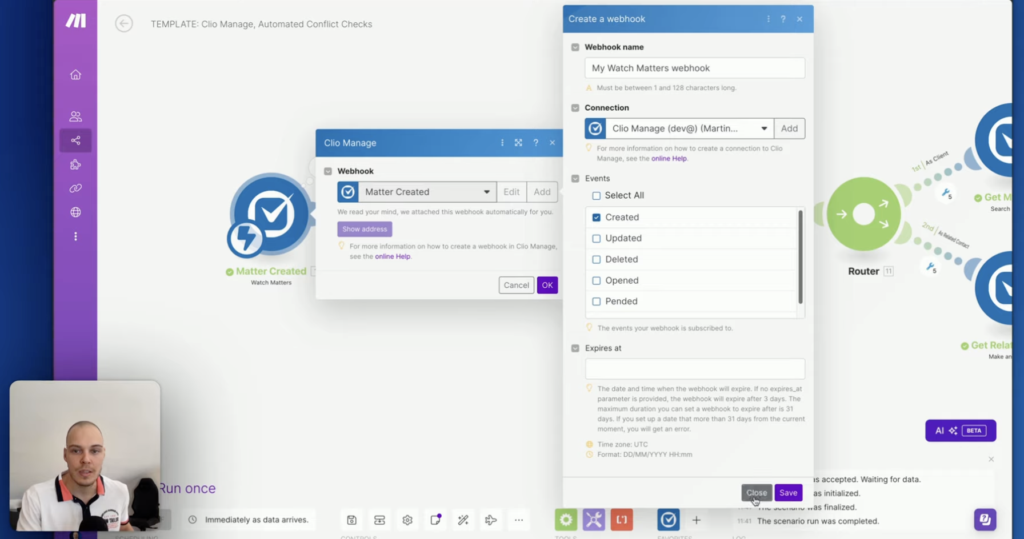Click wrench filter icon on 1st route
Screen dimensions: 1024x539
click(x=946, y=193)
